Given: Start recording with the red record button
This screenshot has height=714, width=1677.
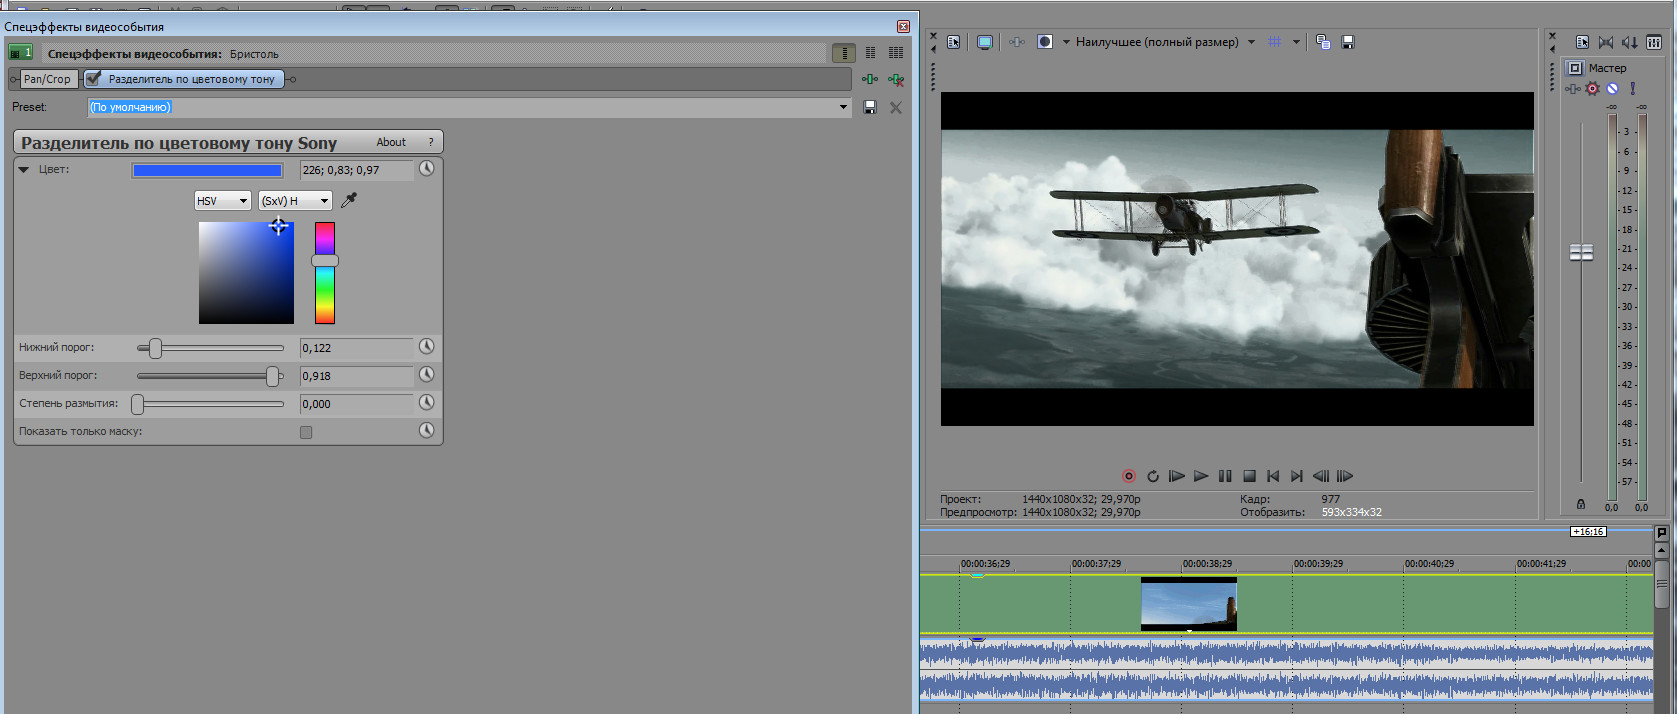Looking at the screenshot, I should click(x=1129, y=476).
